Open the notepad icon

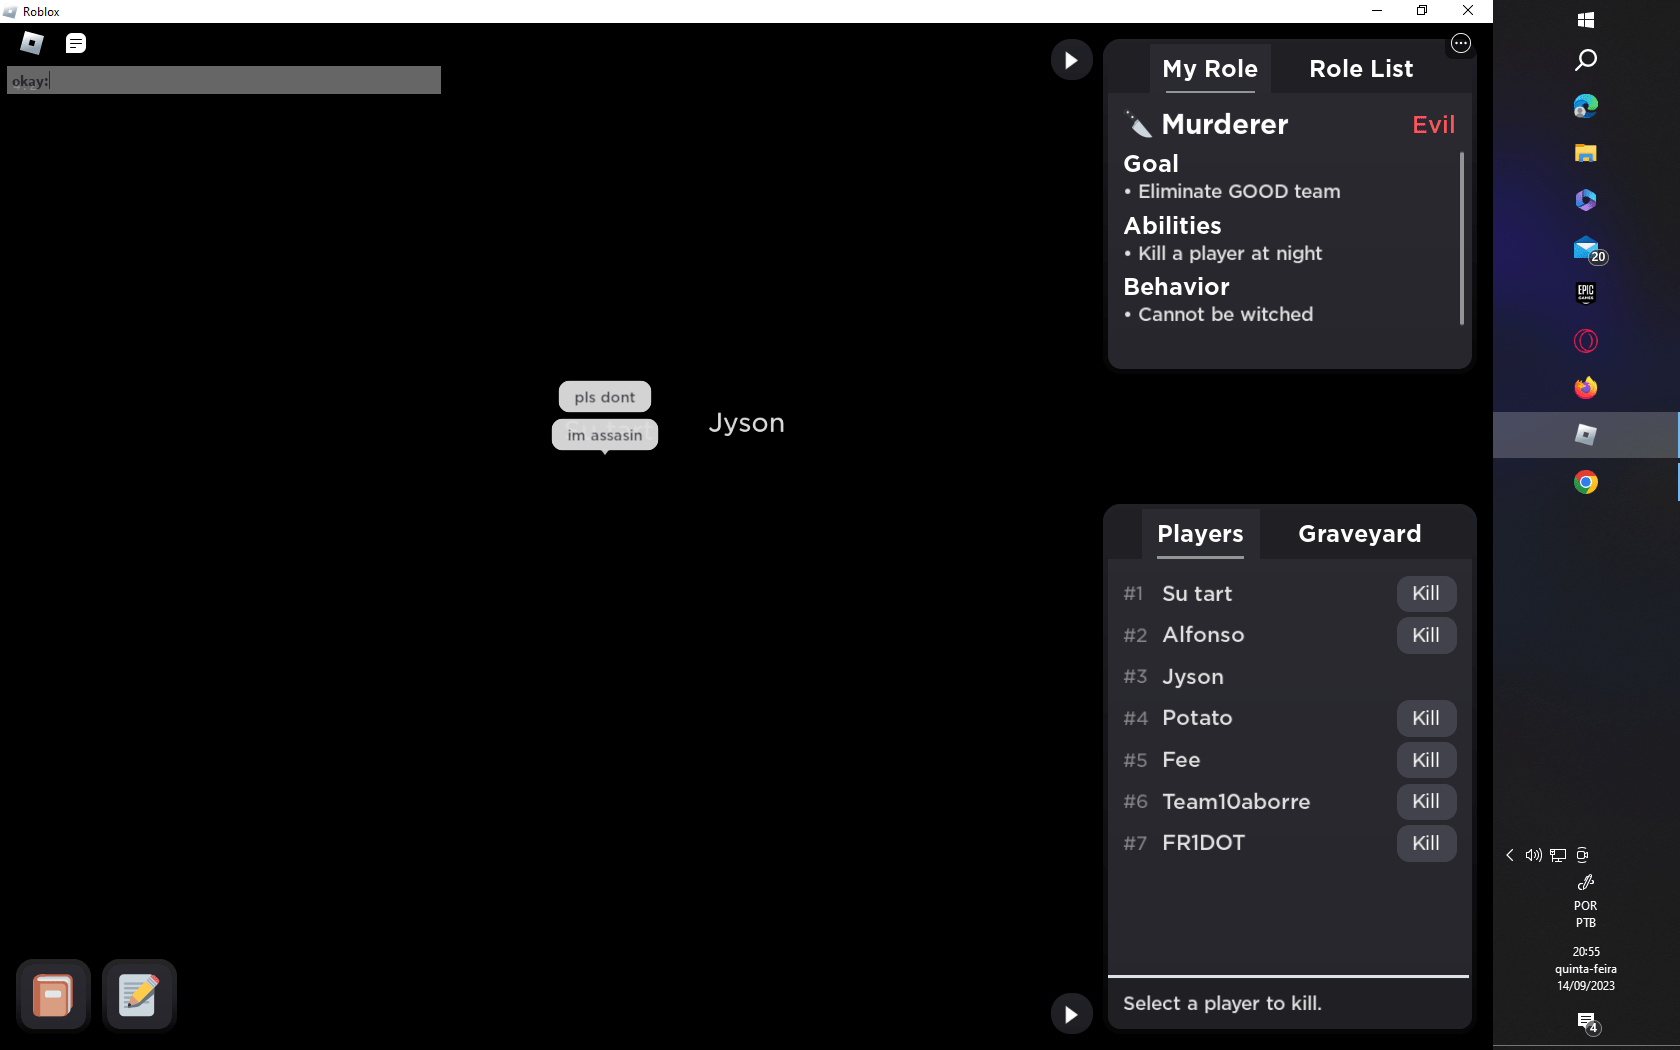click(x=139, y=995)
